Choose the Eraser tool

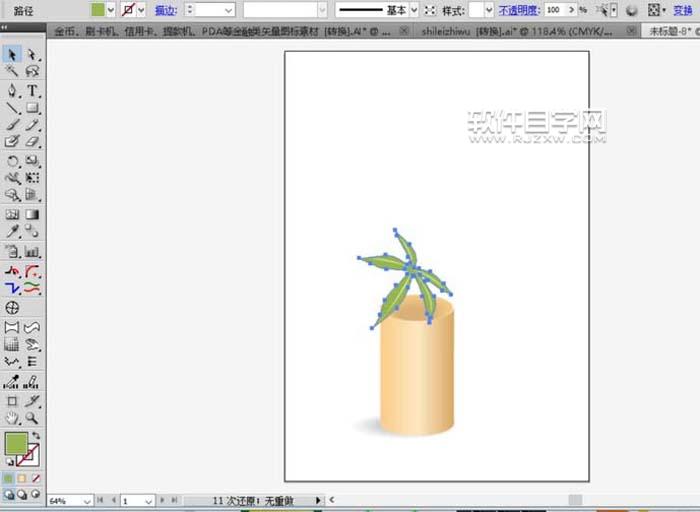click(32, 142)
